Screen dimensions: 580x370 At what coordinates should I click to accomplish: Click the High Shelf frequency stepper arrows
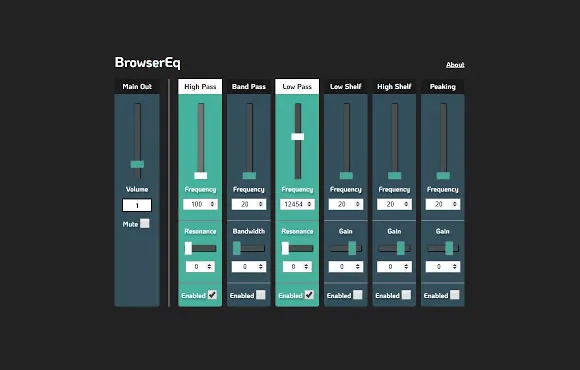coord(406,204)
